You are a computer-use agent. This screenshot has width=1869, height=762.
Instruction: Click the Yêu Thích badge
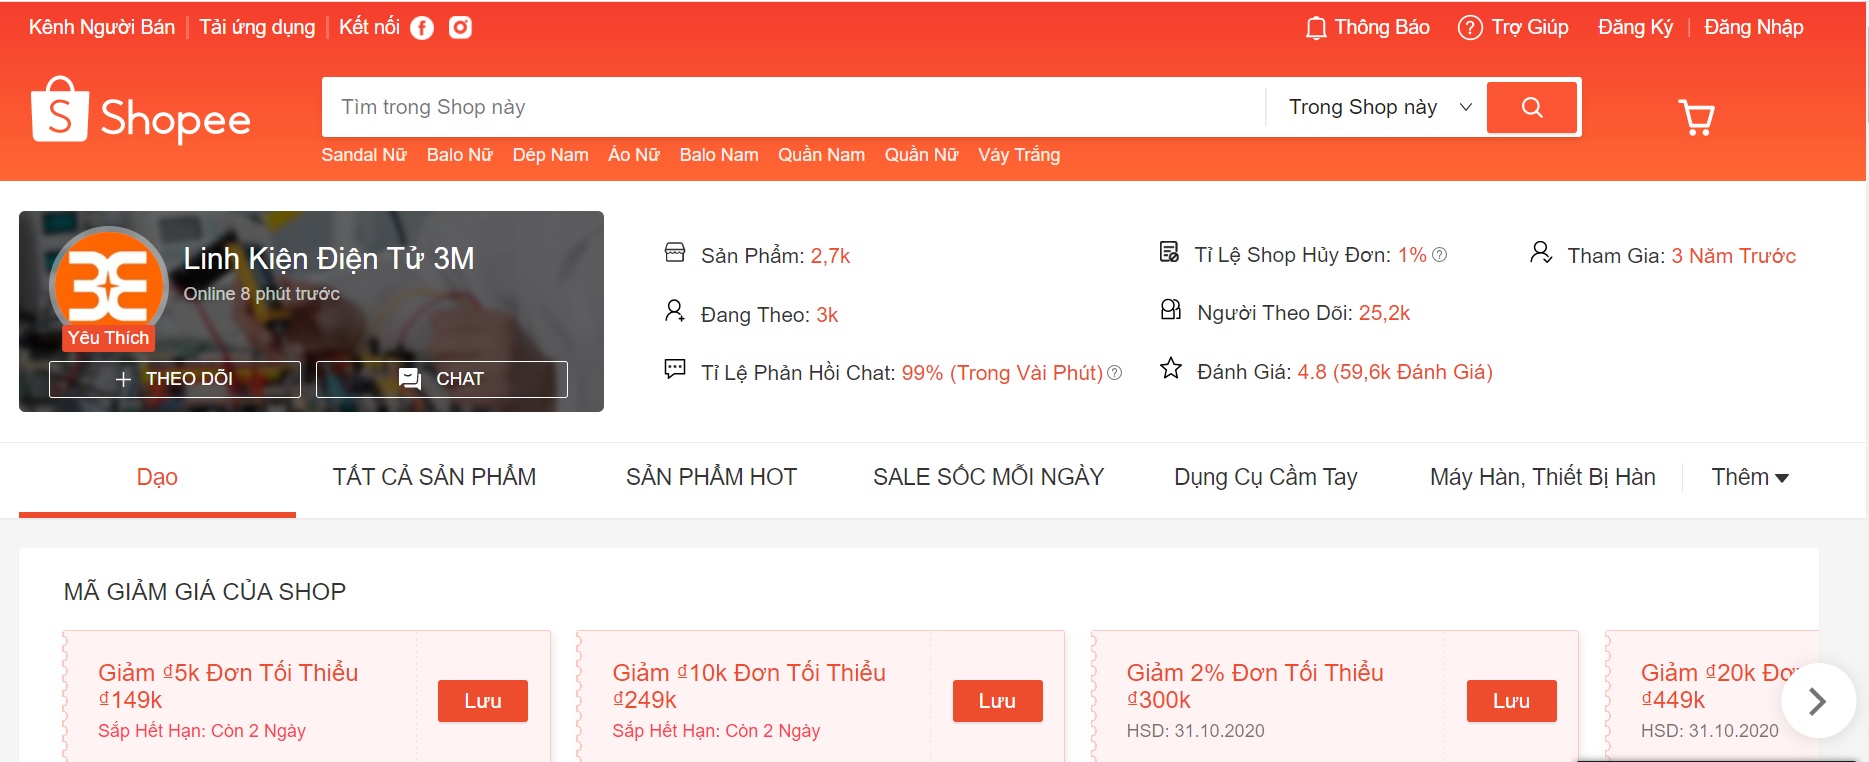coord(108,338)
